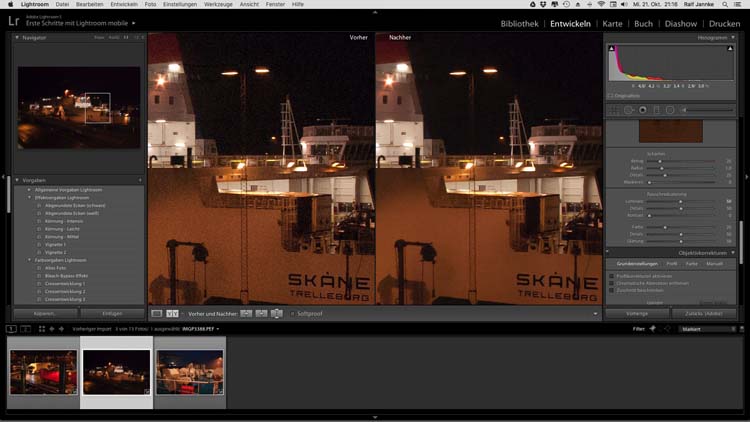Collapse the Navigator panel
750x422 pixels.
tap(18, 37)
